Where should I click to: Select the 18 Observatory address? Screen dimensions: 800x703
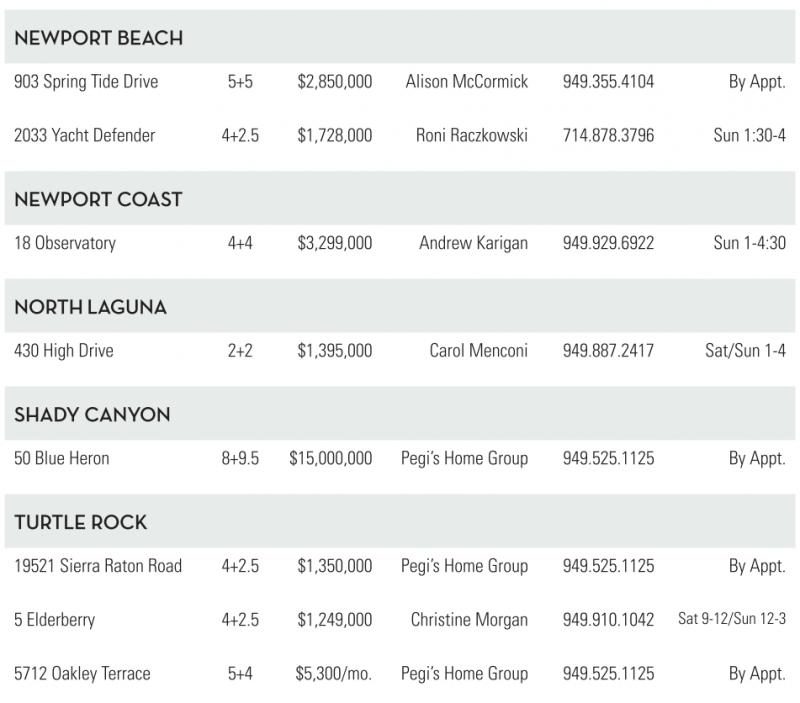tap(65, 243)
